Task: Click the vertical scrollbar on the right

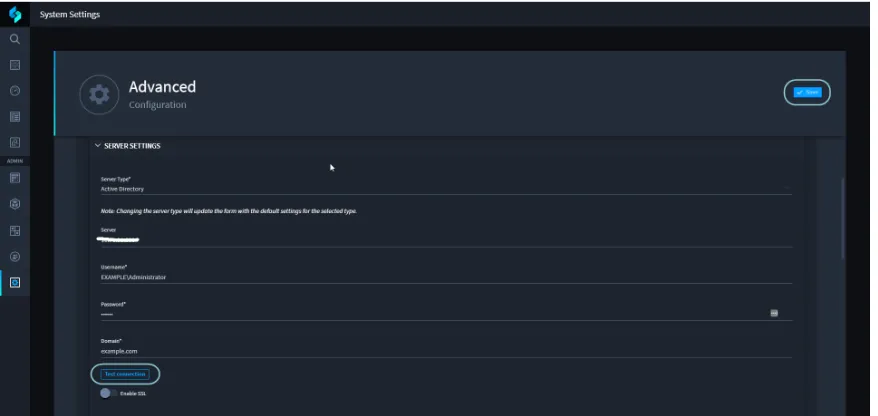Action: coord(842,218)
